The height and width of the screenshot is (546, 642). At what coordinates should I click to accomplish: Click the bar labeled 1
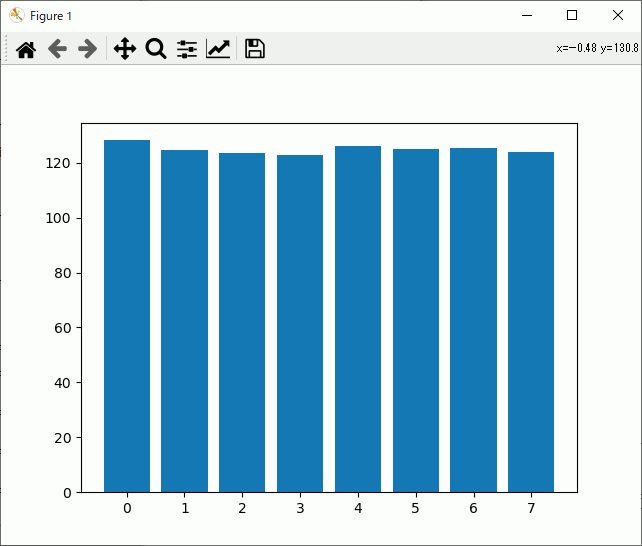(185, 321)
